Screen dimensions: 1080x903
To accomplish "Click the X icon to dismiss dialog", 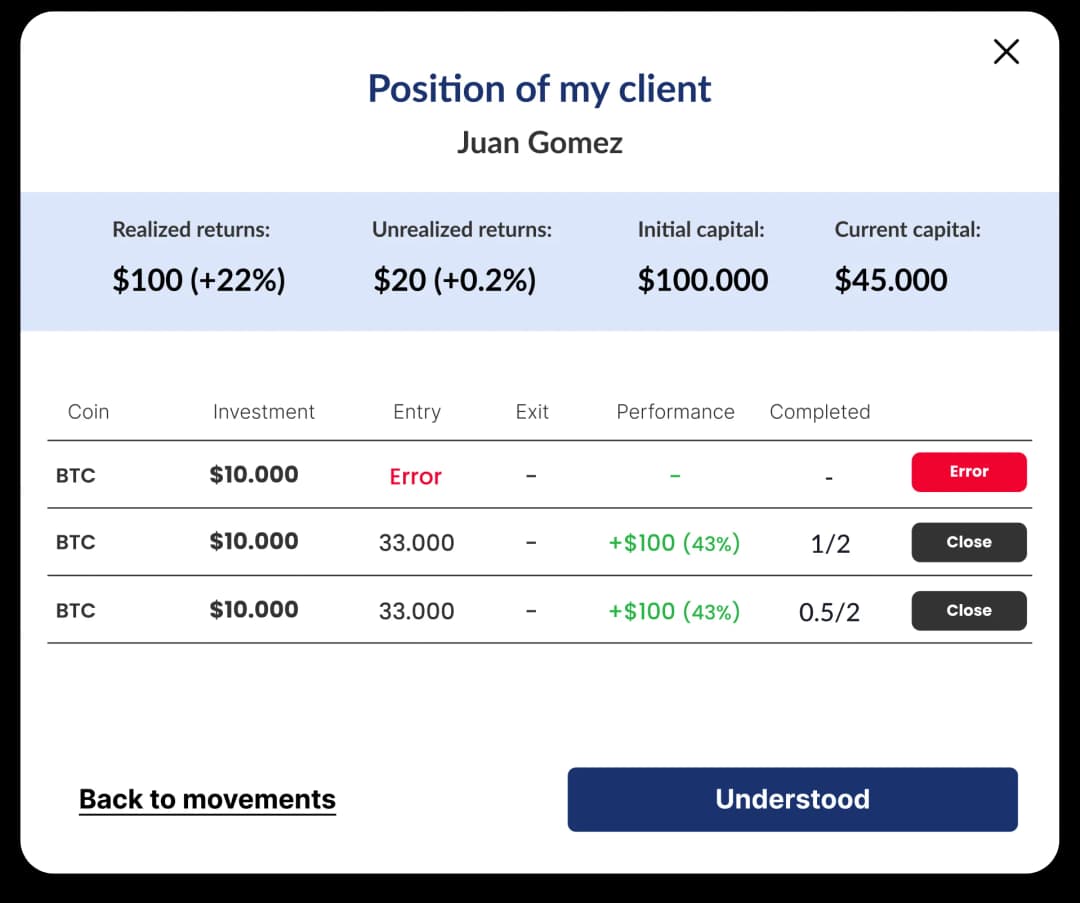I will (x=1006, y=51).
